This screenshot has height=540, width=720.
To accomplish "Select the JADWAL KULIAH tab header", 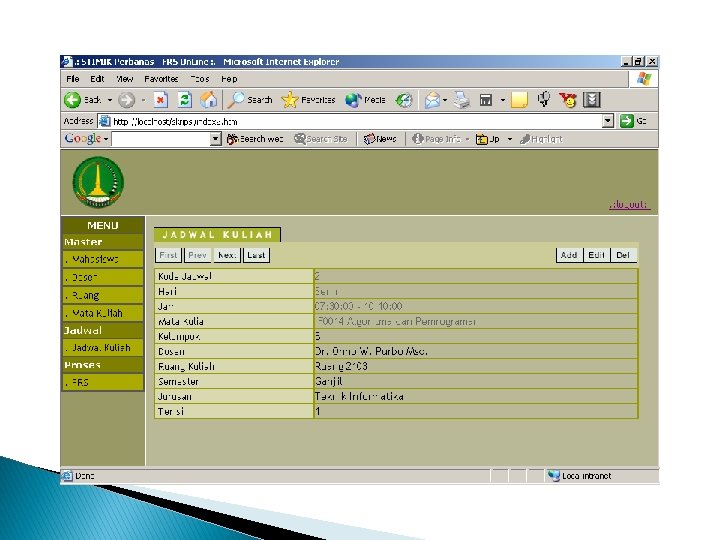I will 217,235.
